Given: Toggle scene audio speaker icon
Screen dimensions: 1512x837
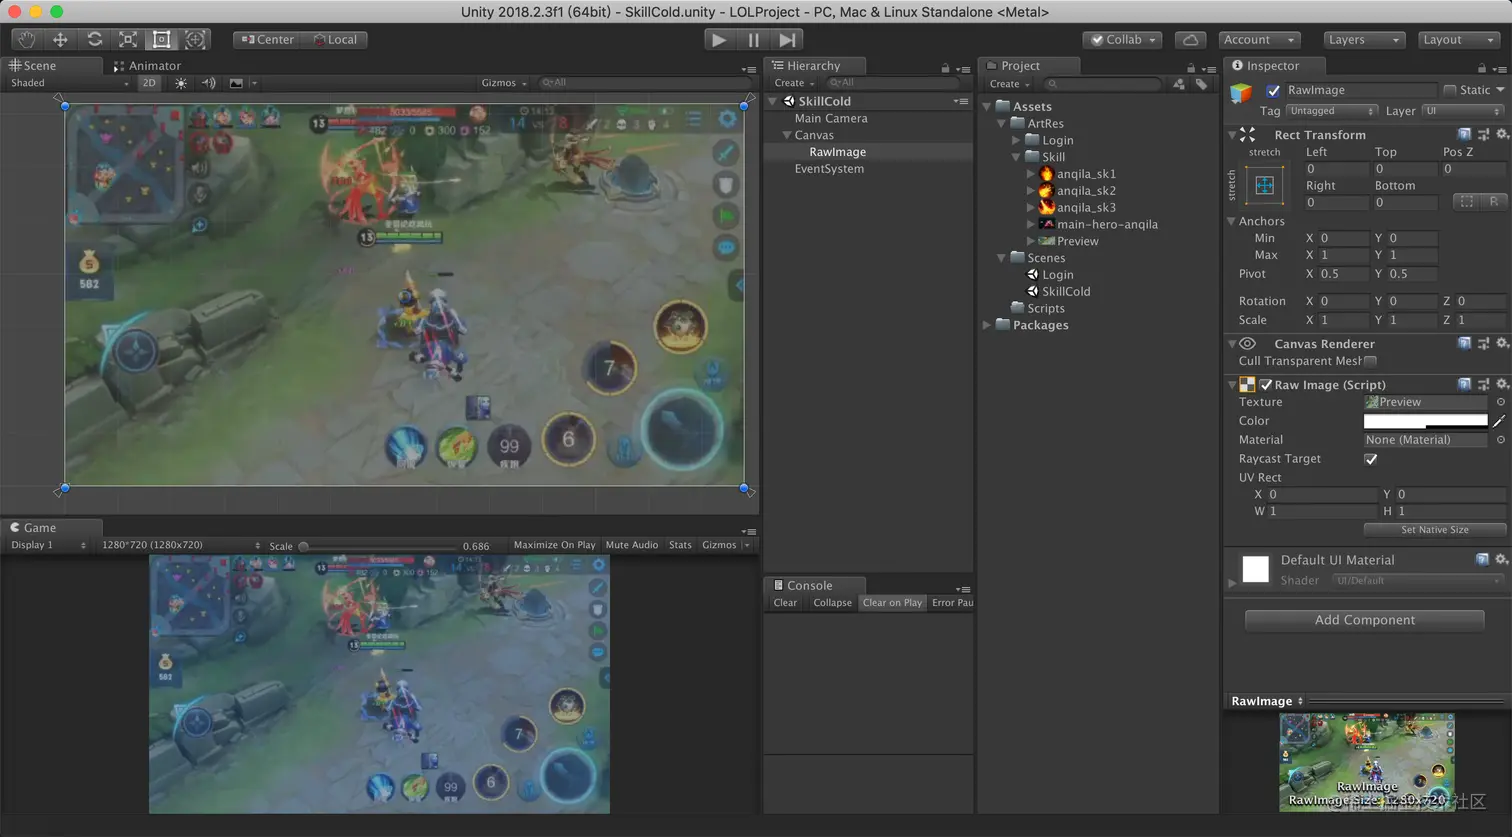Looking at the screenshot, I should coord(208,83).
